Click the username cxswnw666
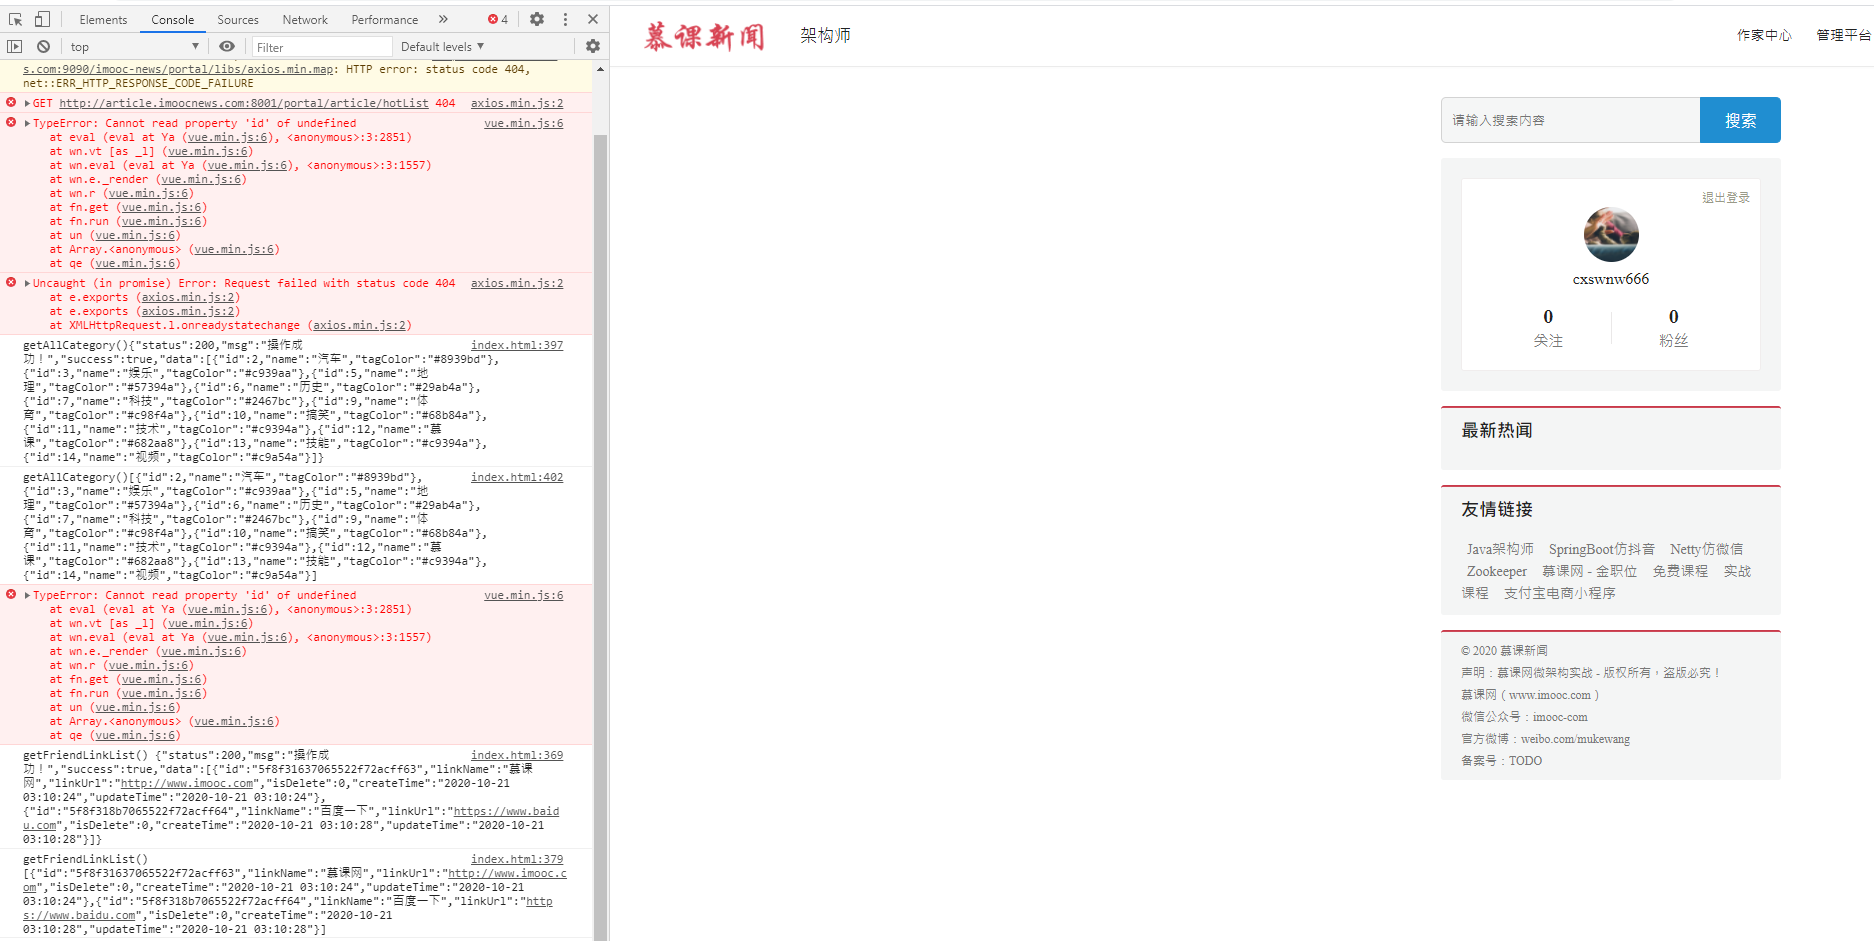 (1611, 279)
